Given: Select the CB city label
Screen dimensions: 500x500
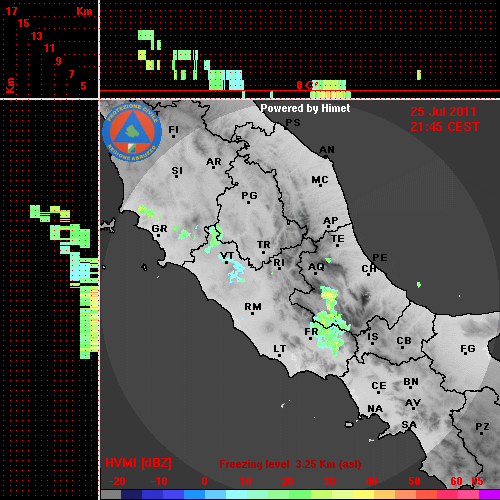Looking at the screenshot, I should (x=404, y=341).
